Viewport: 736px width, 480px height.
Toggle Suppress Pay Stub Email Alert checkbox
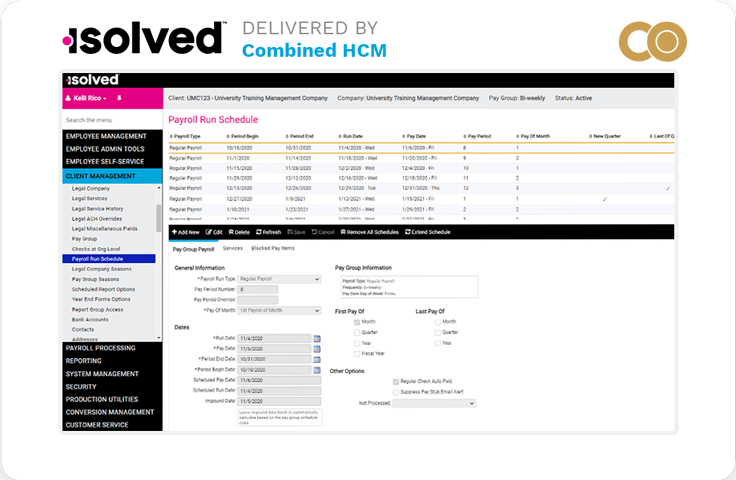point(396,392)
